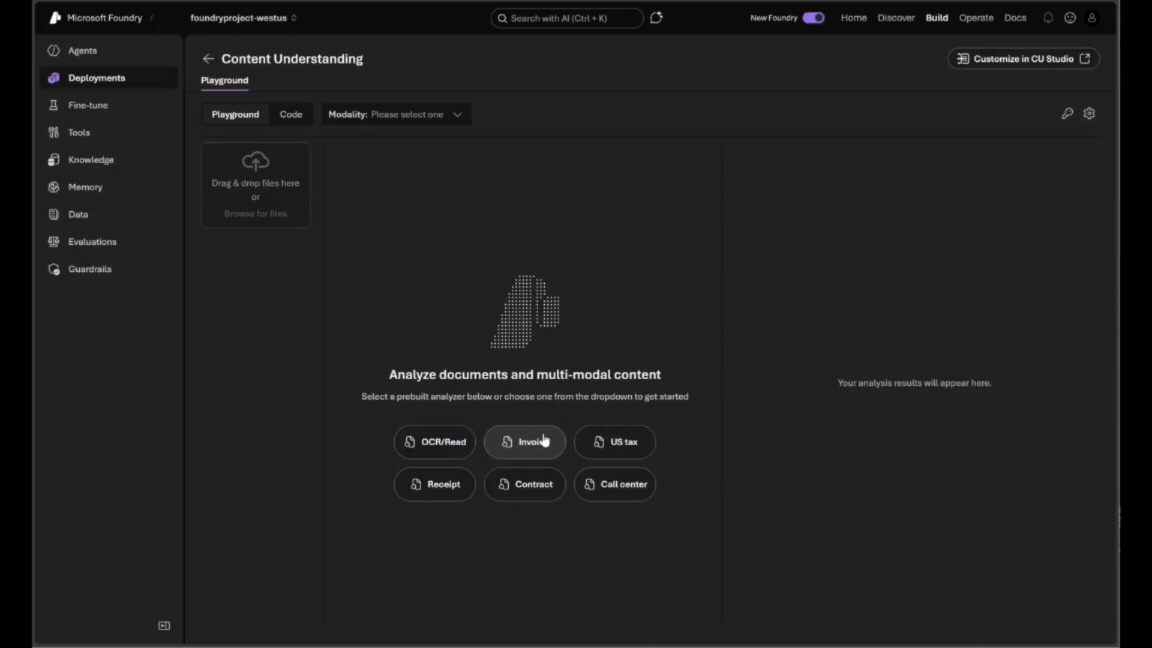Click the Content Understanding heading

click(292, 59)
